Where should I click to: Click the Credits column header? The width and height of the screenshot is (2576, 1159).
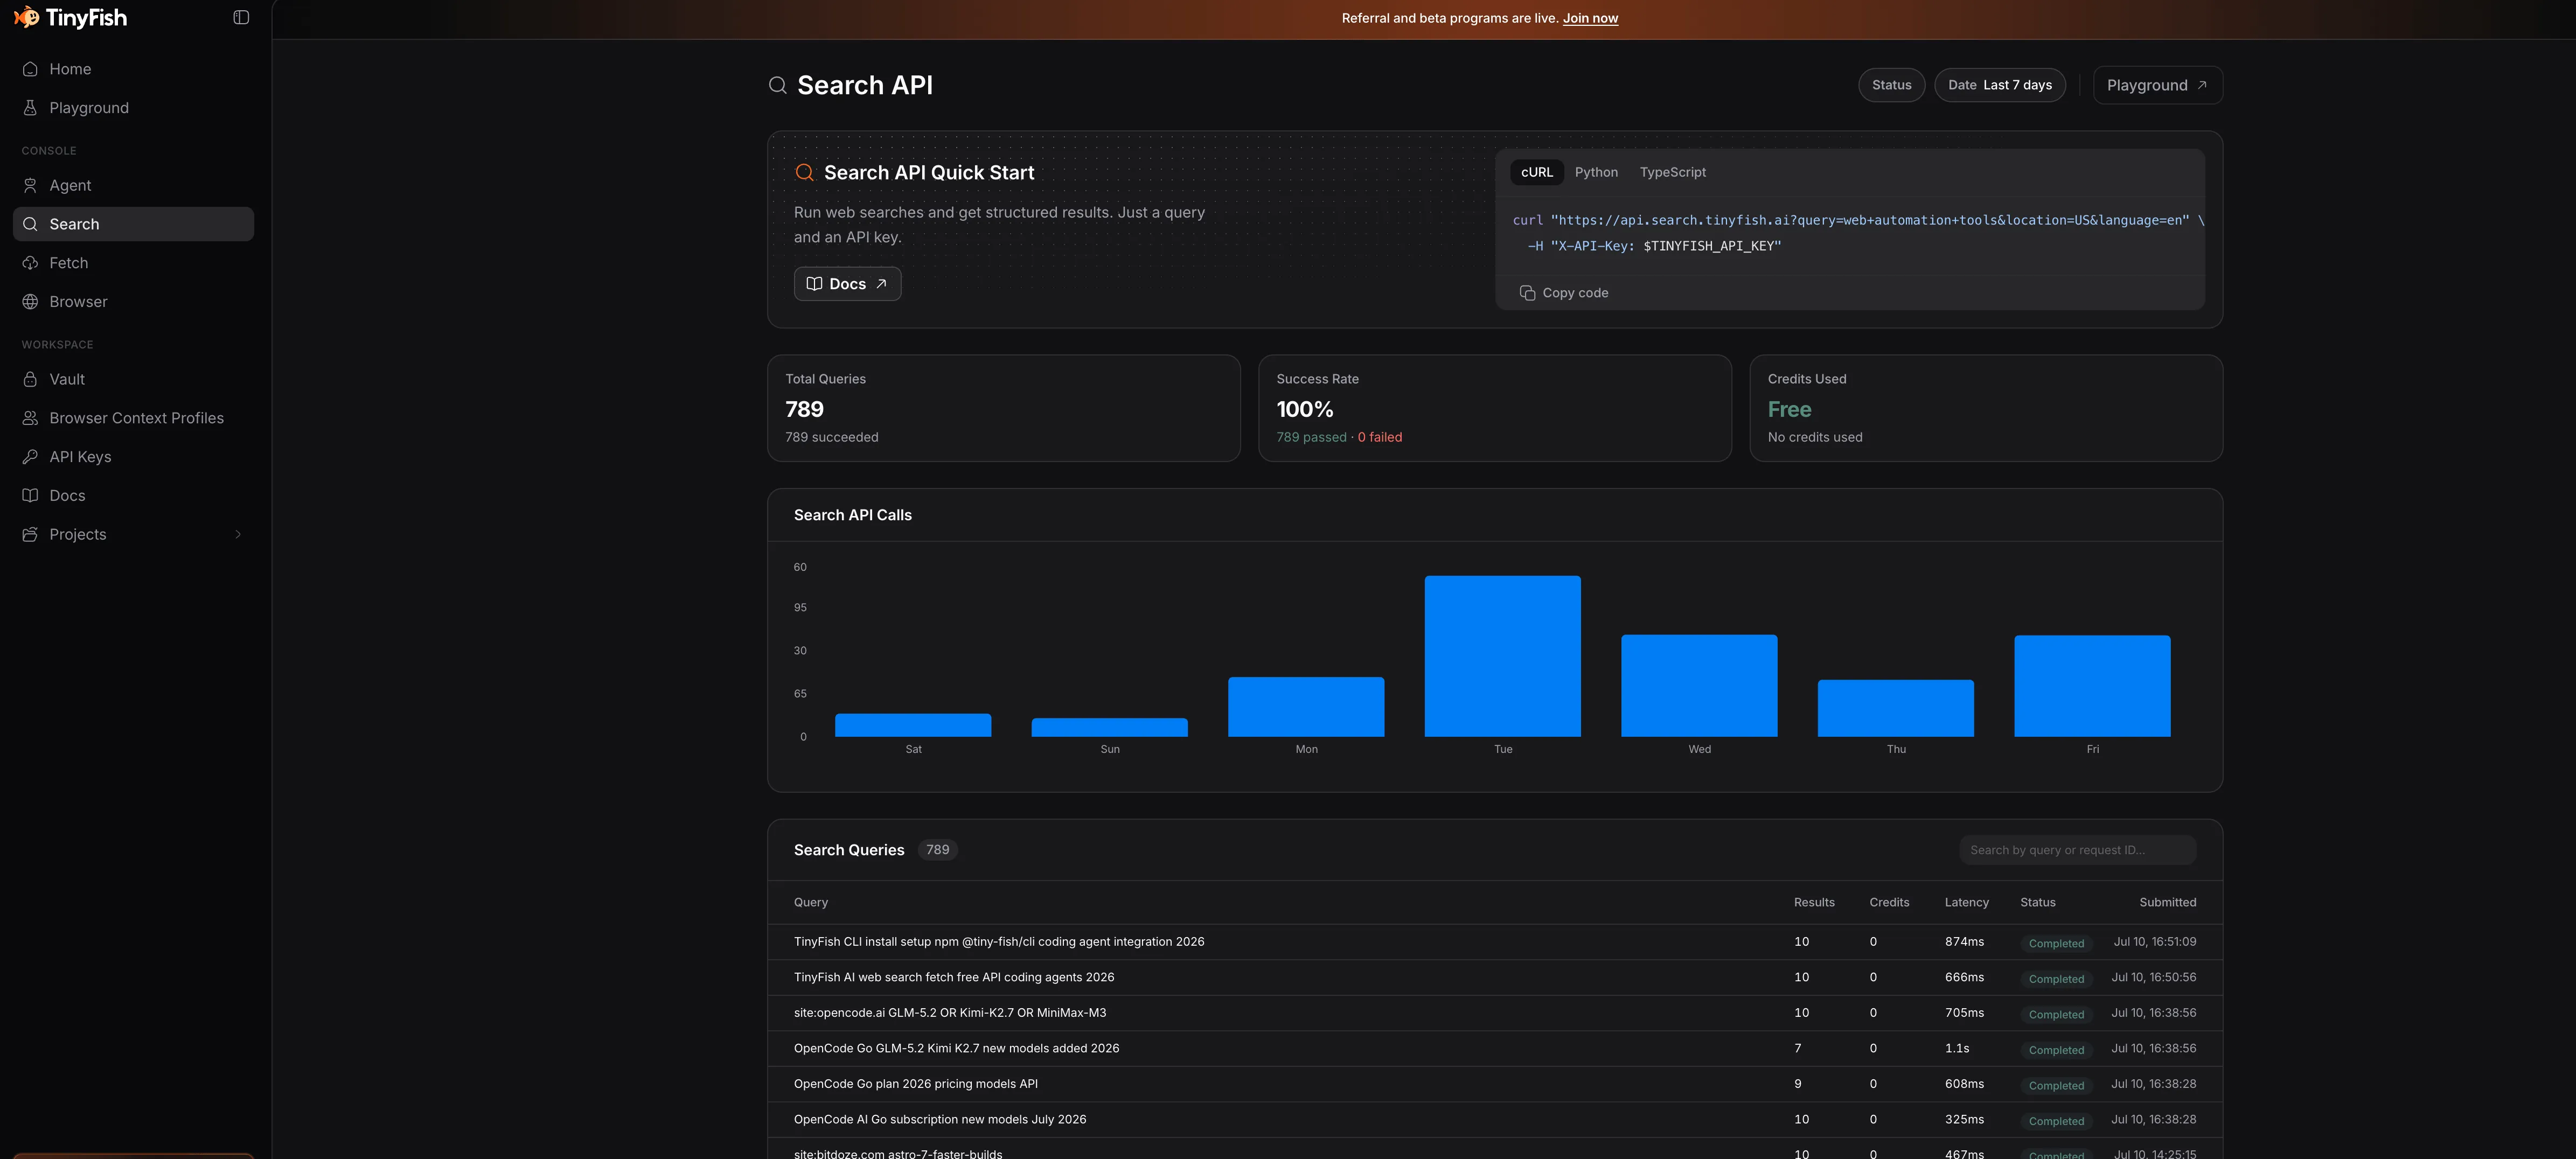click(x=1889, y=902)
